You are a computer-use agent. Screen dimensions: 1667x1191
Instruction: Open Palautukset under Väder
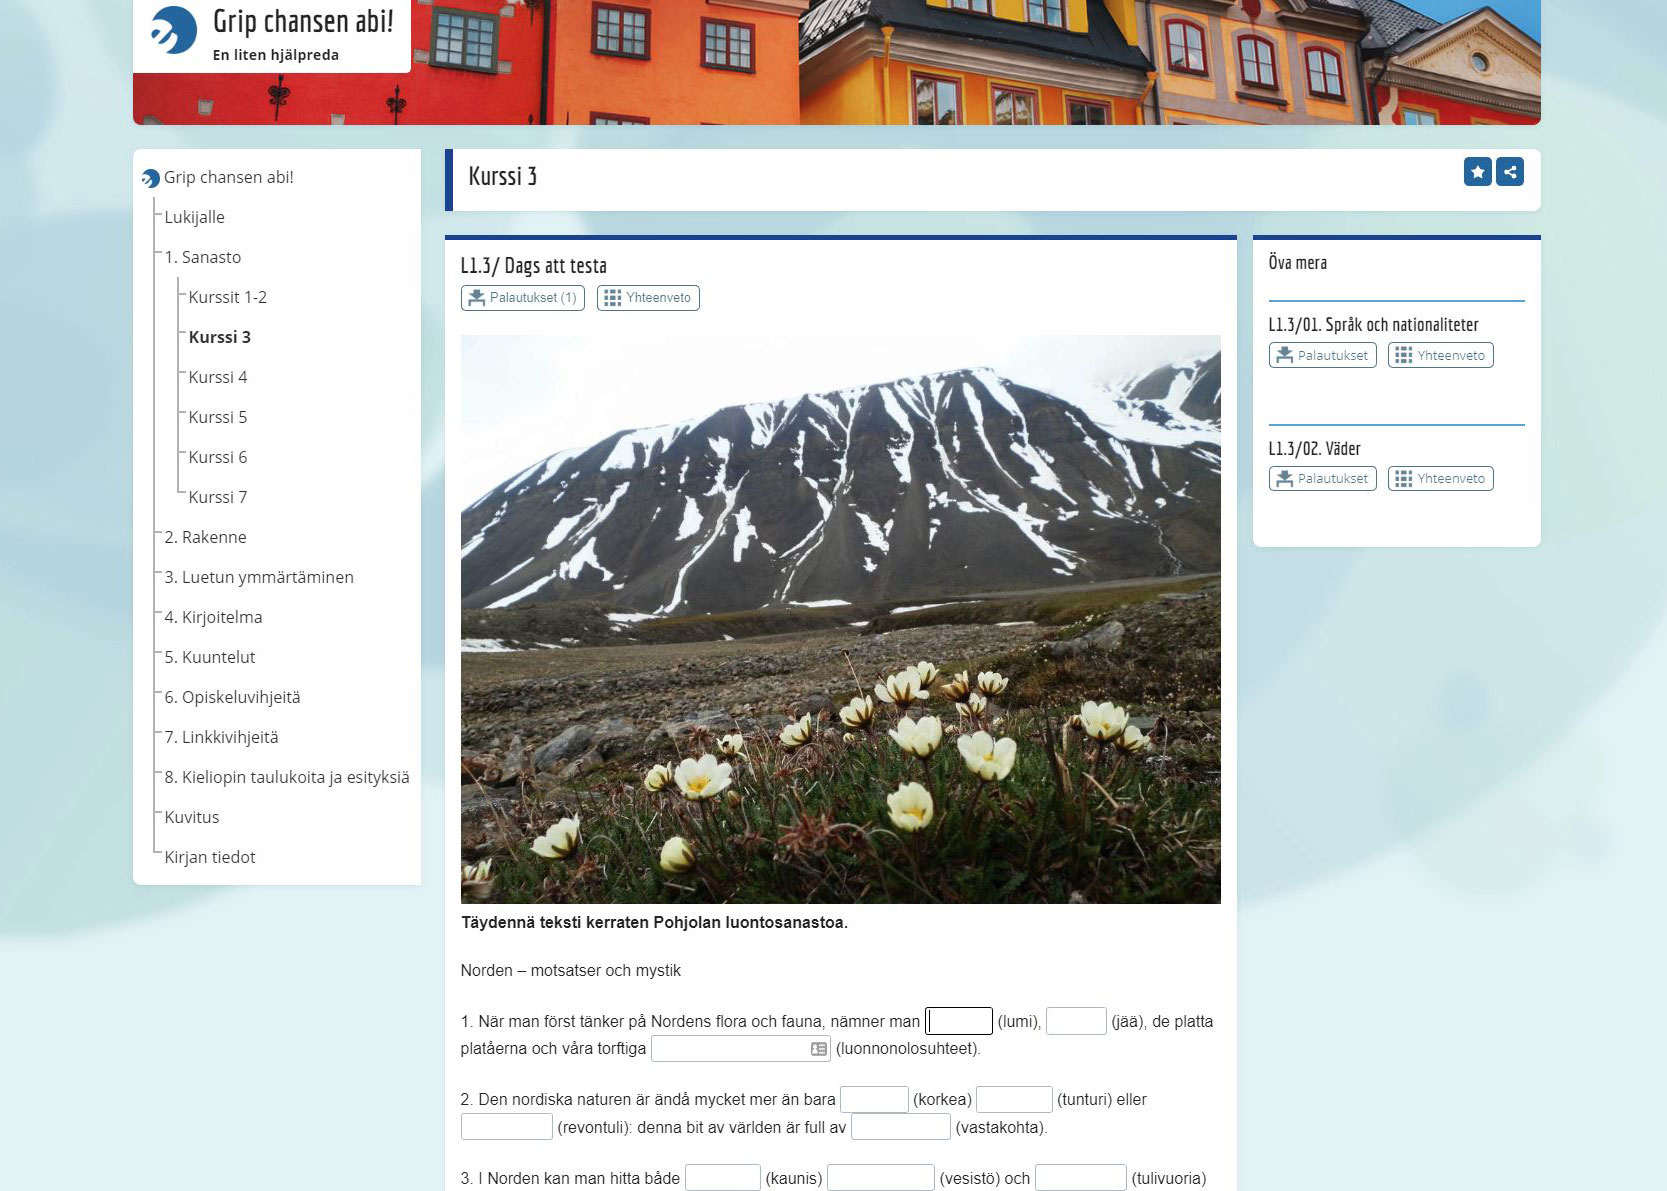coord(1322,479)
